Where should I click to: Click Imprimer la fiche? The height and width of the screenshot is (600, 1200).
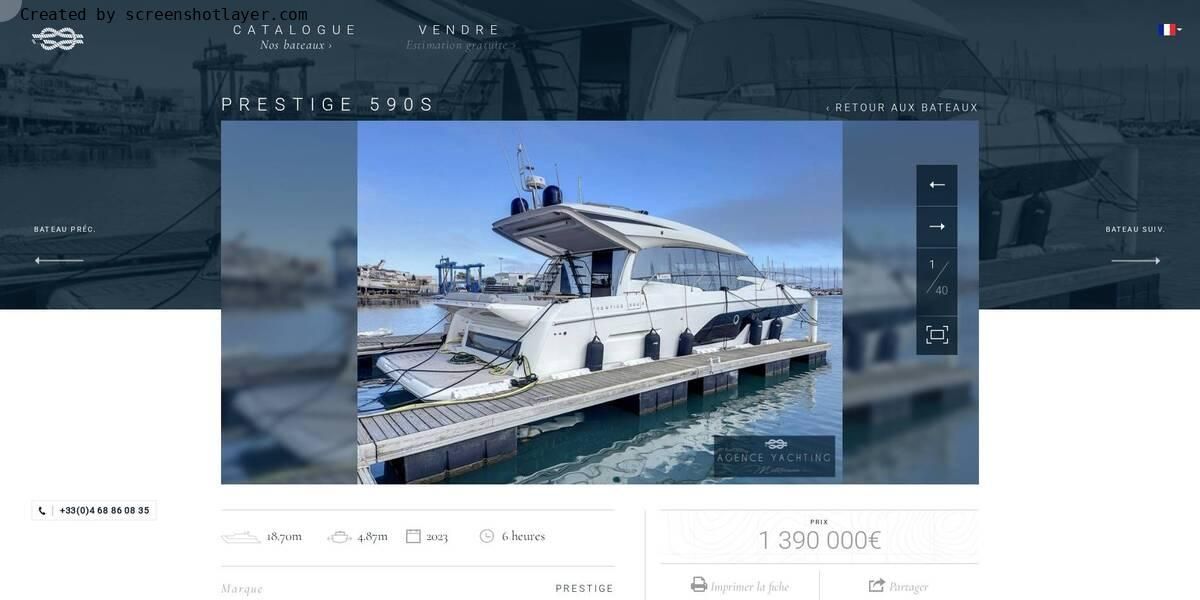point(749,587)
